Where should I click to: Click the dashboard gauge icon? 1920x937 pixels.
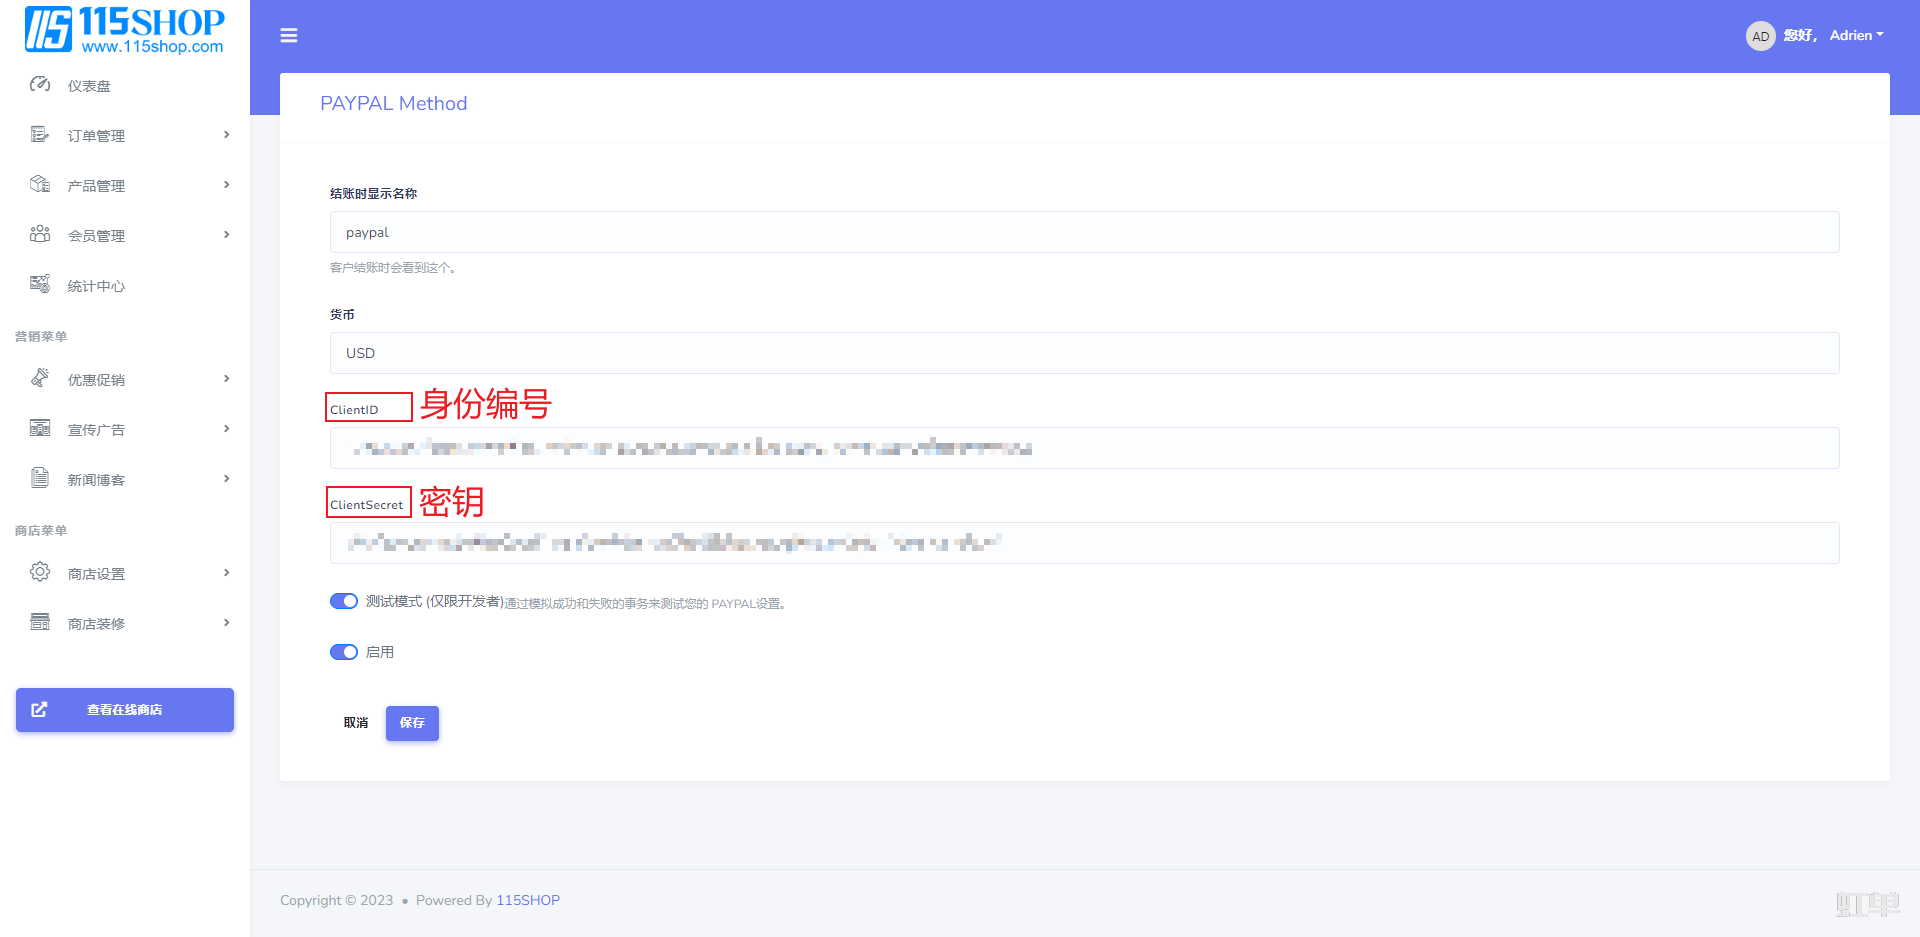(x=40, y=85)
